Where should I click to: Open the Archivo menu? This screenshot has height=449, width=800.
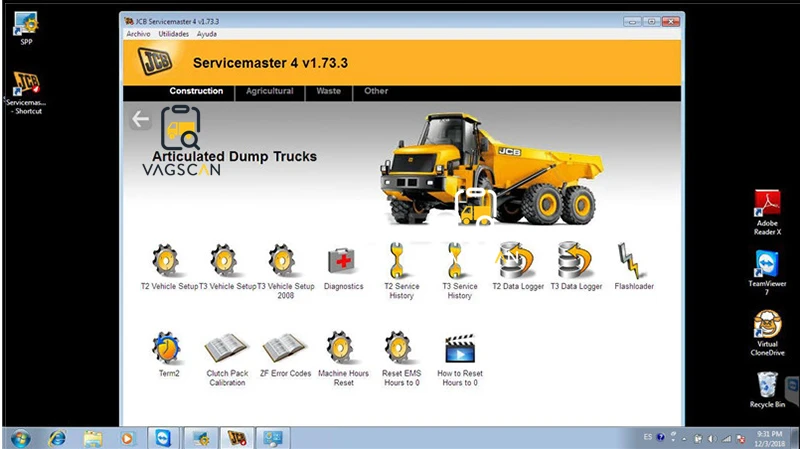click(138, 34)
